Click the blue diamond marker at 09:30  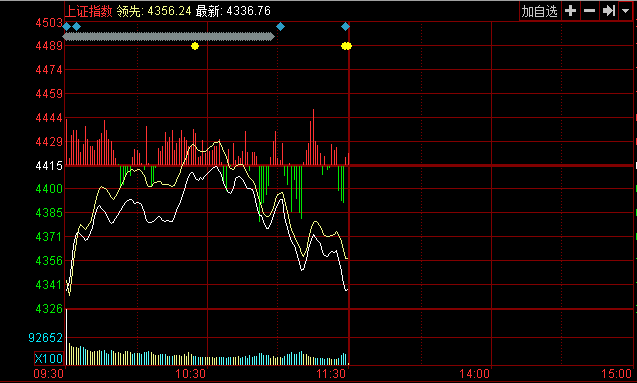(67, 27)
